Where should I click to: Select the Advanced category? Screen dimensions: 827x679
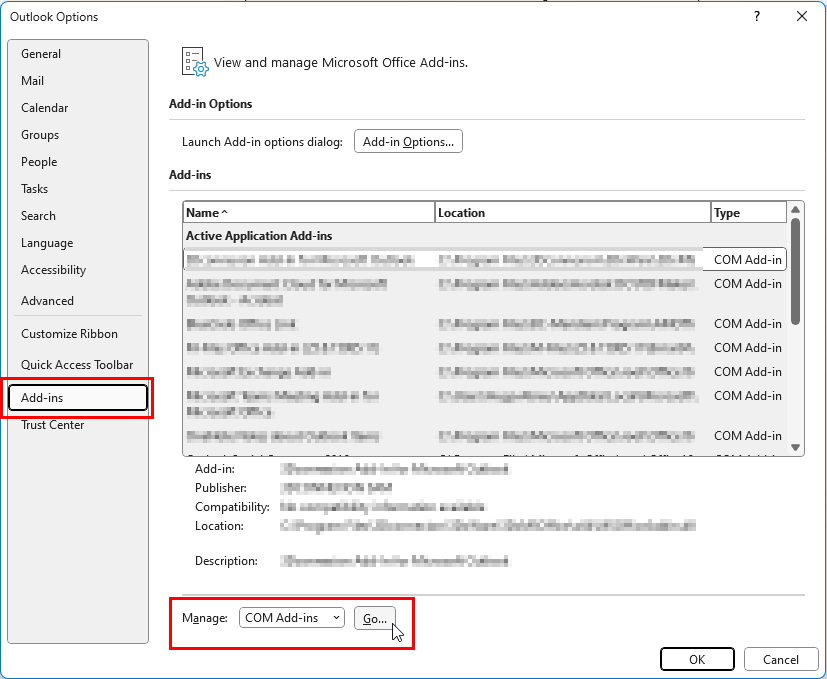point(47,301)
